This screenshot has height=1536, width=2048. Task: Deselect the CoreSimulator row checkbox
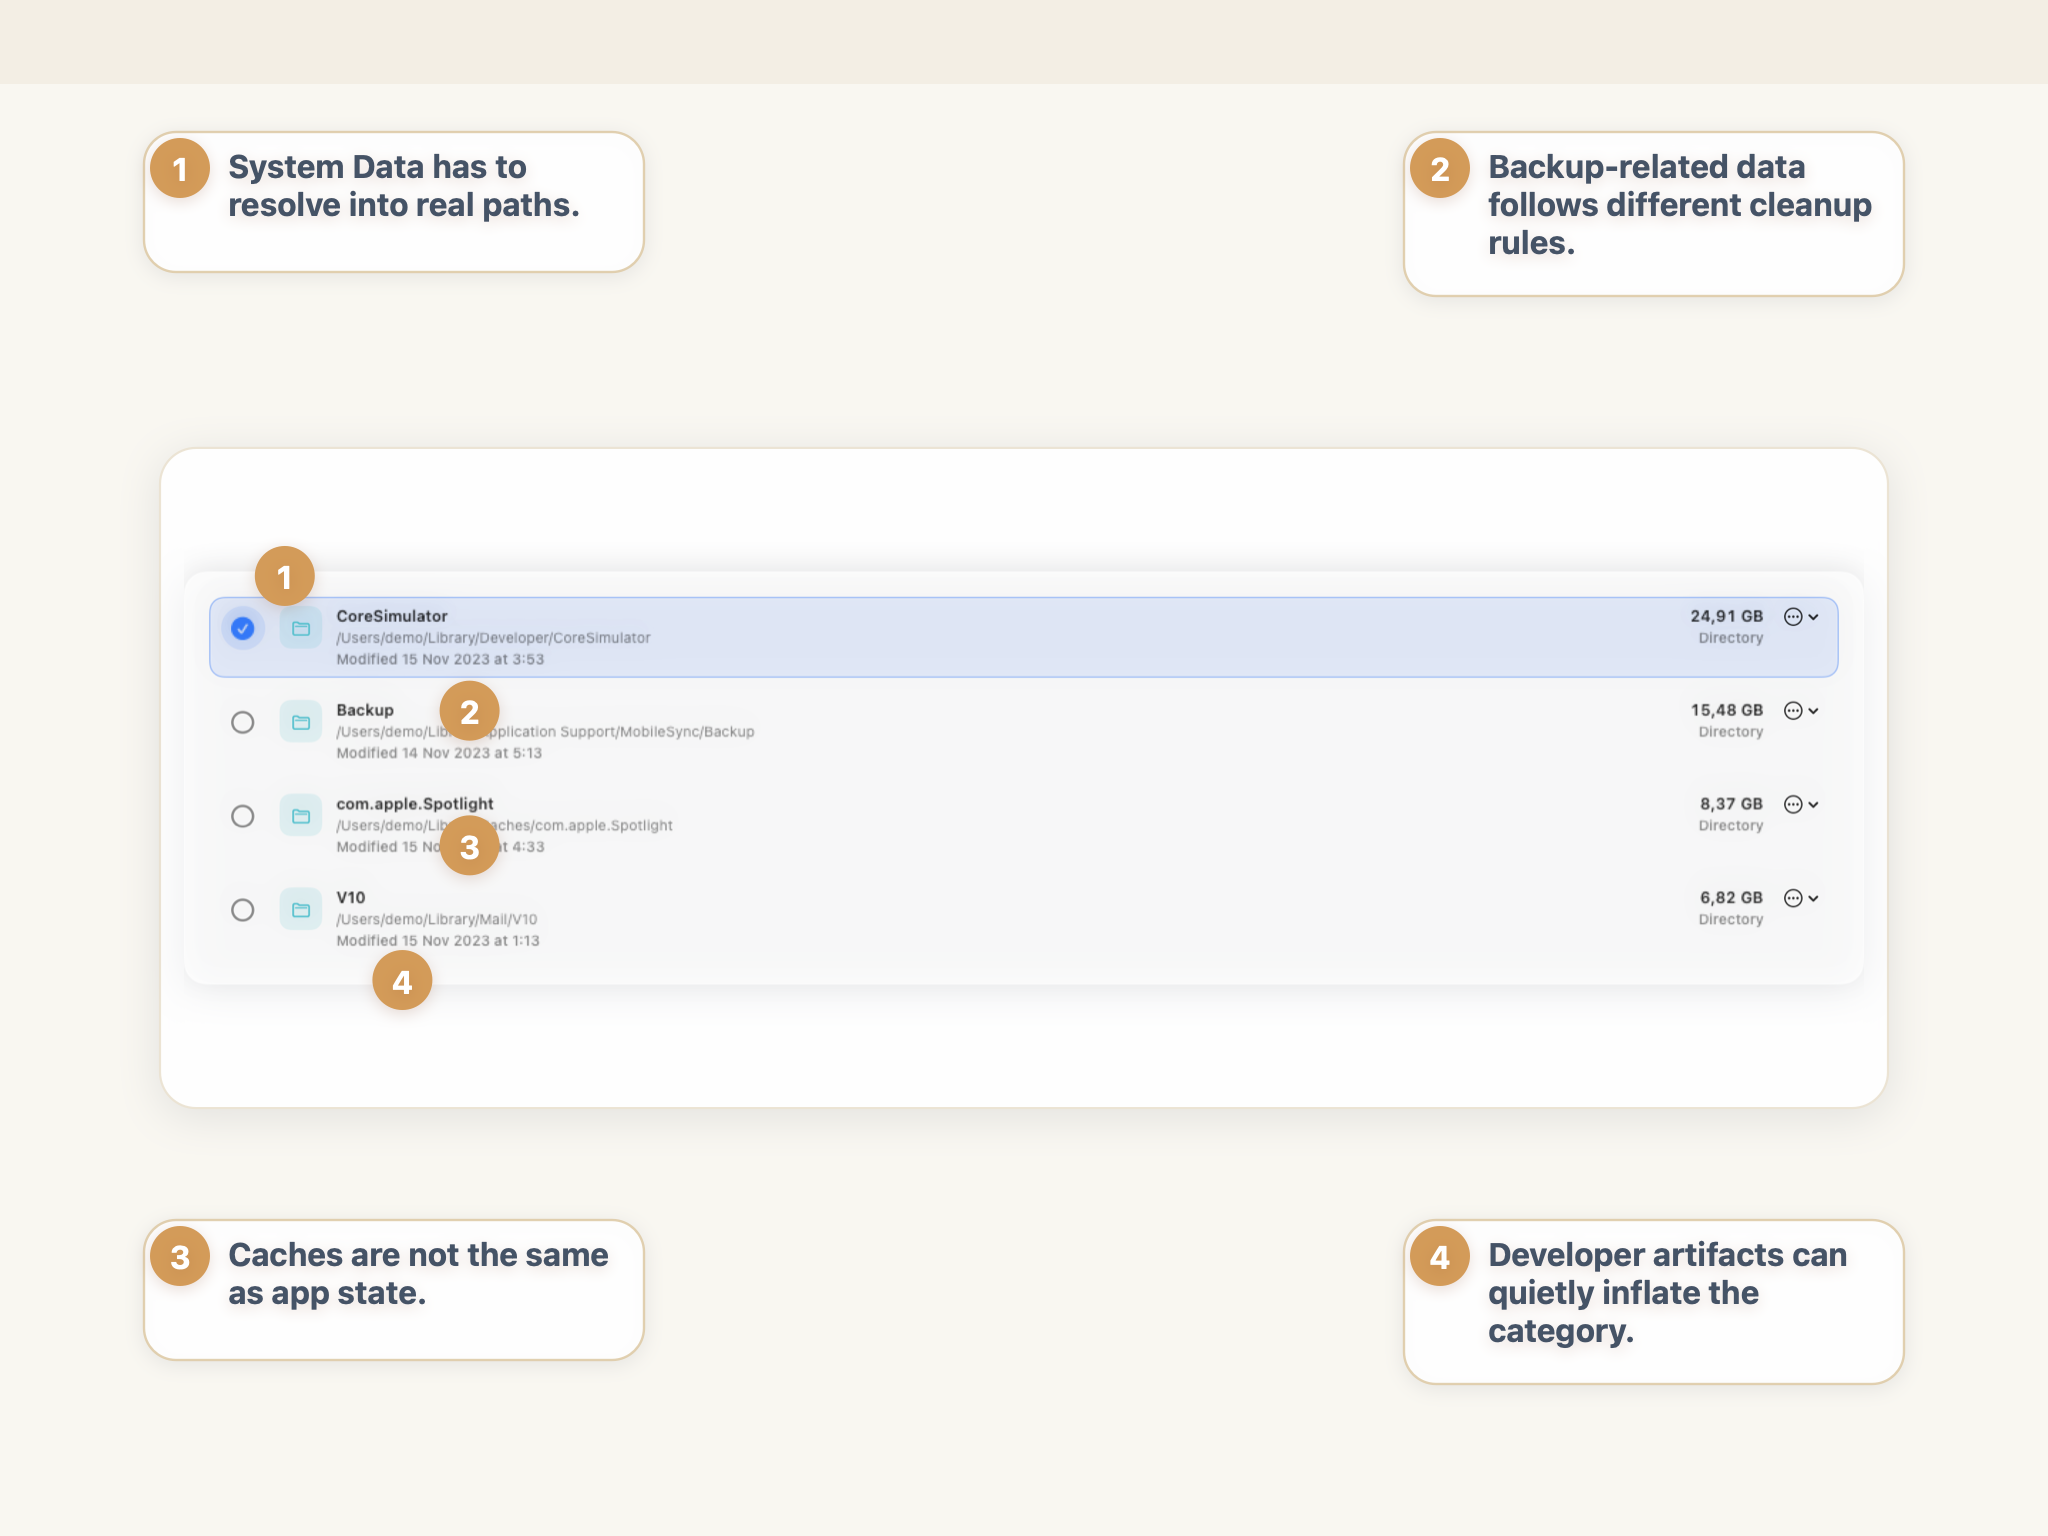click(x=243, y=629)
